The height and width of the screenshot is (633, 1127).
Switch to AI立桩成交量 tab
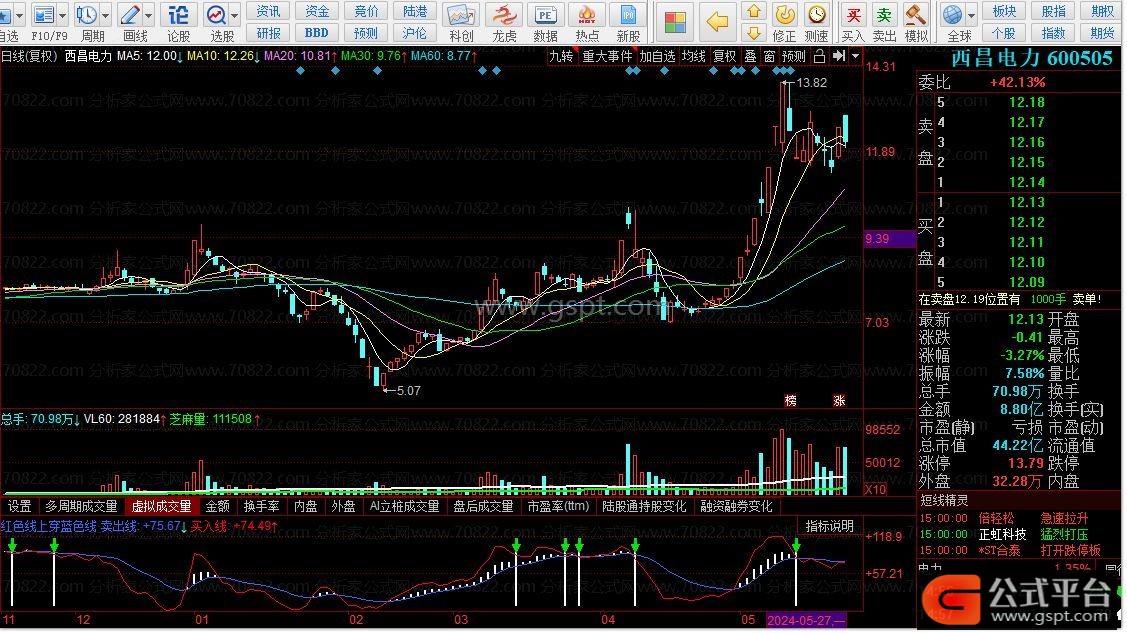point(405,507)
